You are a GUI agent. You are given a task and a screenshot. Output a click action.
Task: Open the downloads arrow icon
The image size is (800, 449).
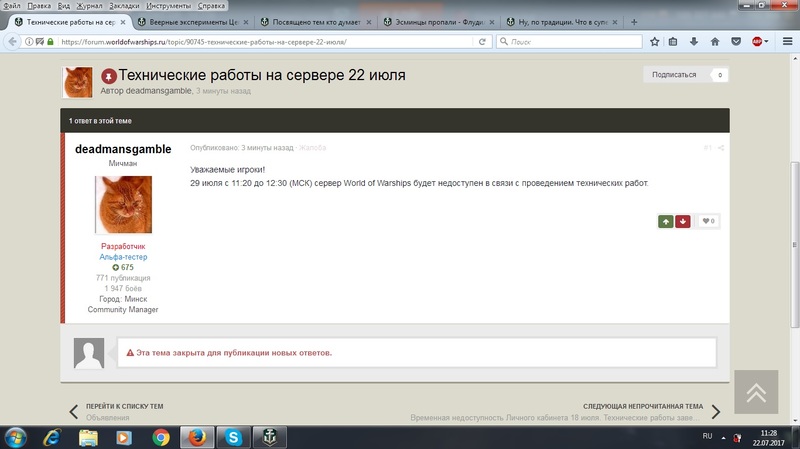(x=694, y=41)
